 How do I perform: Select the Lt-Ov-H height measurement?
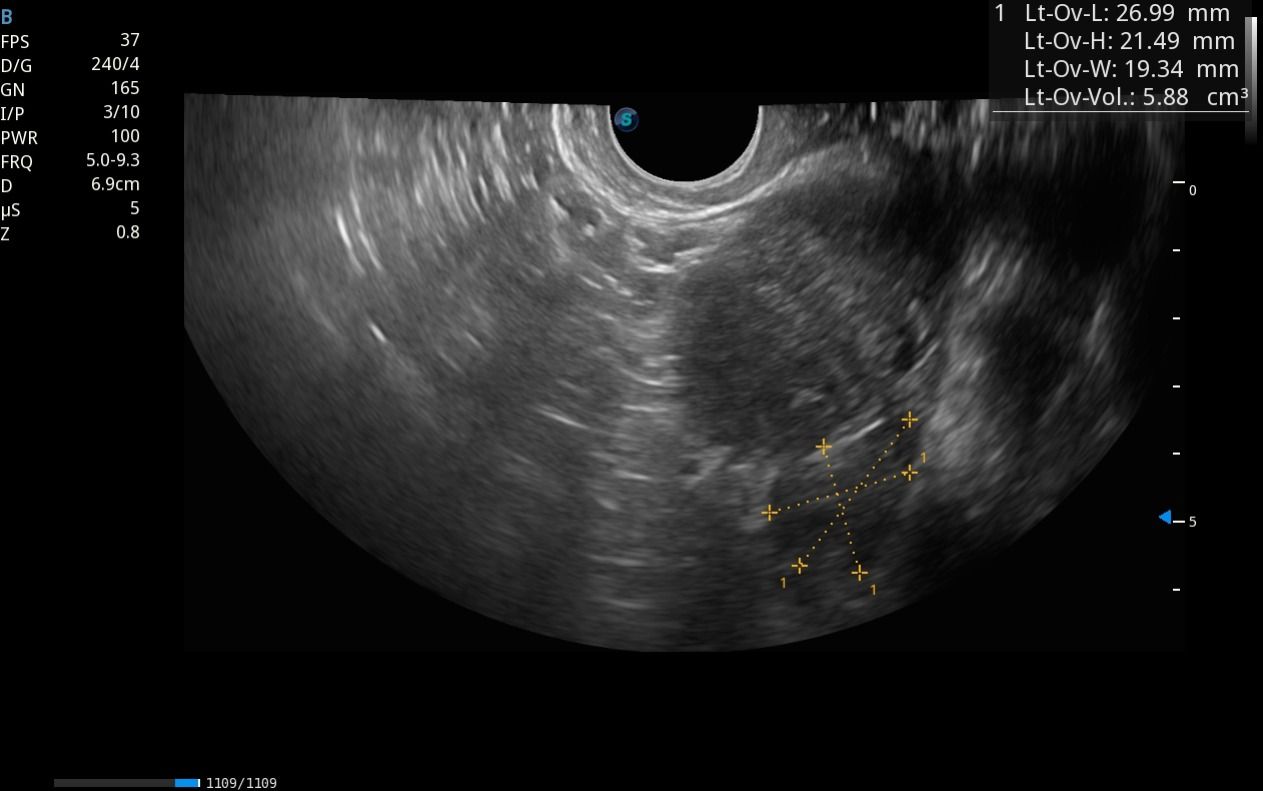tap(1129, 42)
